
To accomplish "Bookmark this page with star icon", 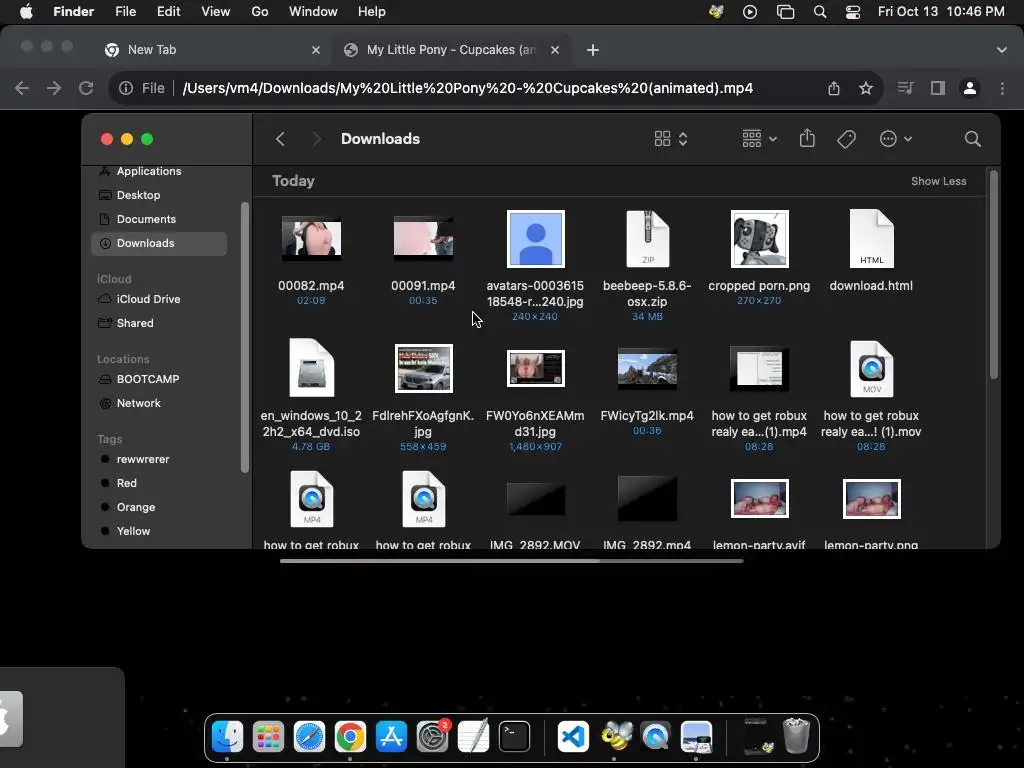I will [866, 88].
